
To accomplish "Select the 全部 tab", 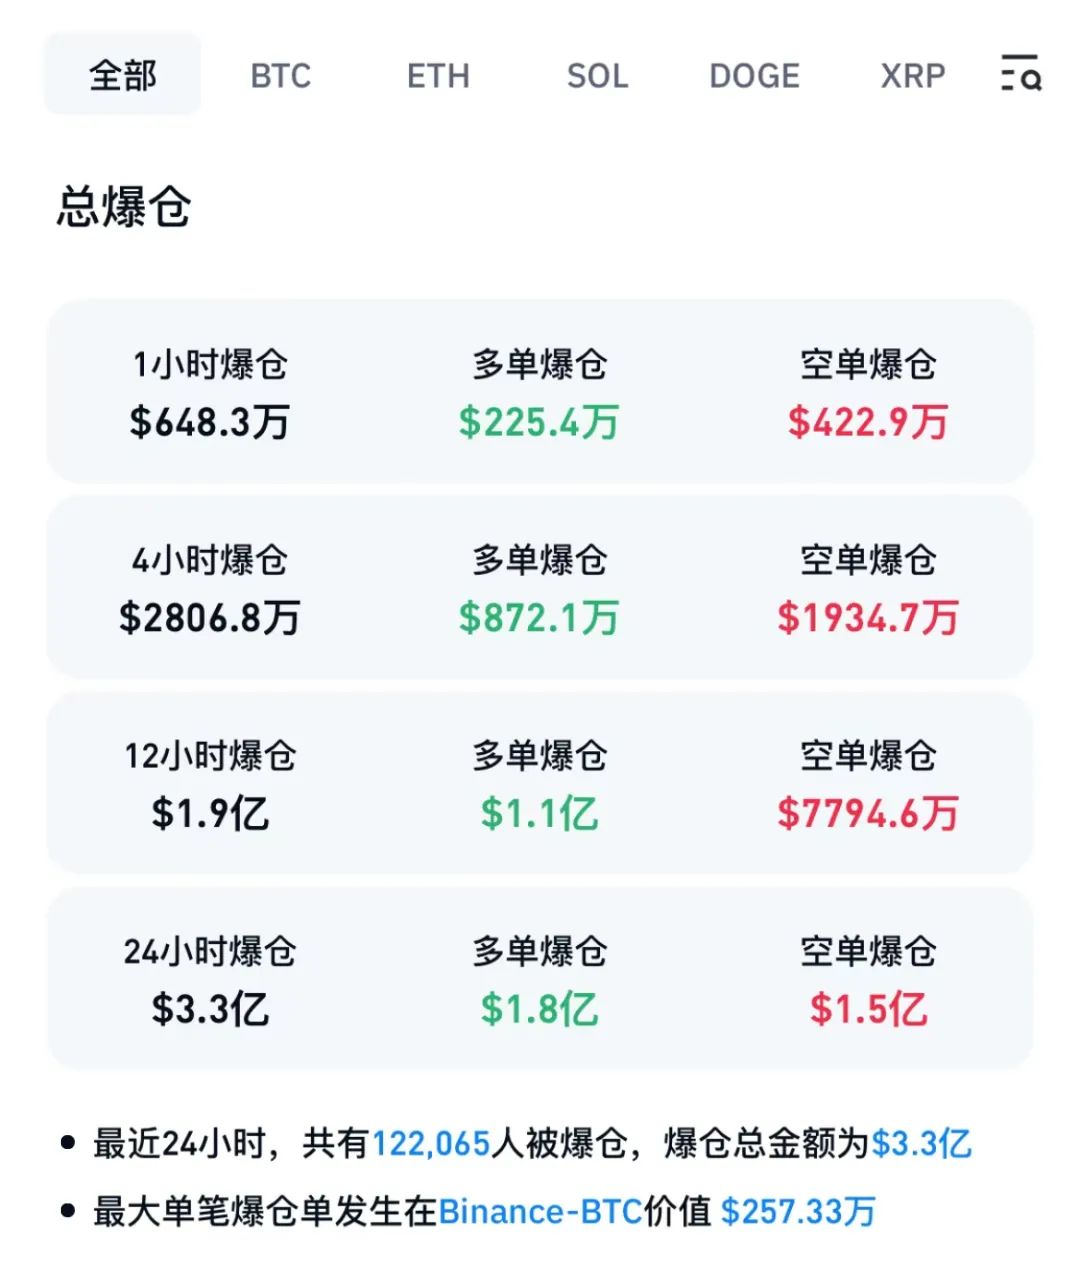I will (x=121, y=76).
